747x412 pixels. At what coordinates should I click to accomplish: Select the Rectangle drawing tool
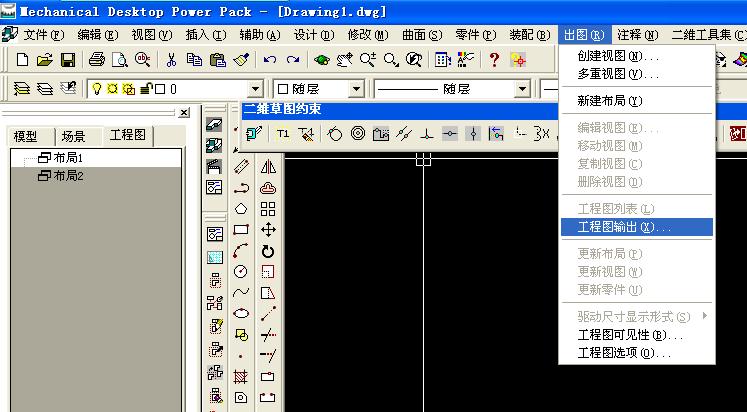click(241, 230)
